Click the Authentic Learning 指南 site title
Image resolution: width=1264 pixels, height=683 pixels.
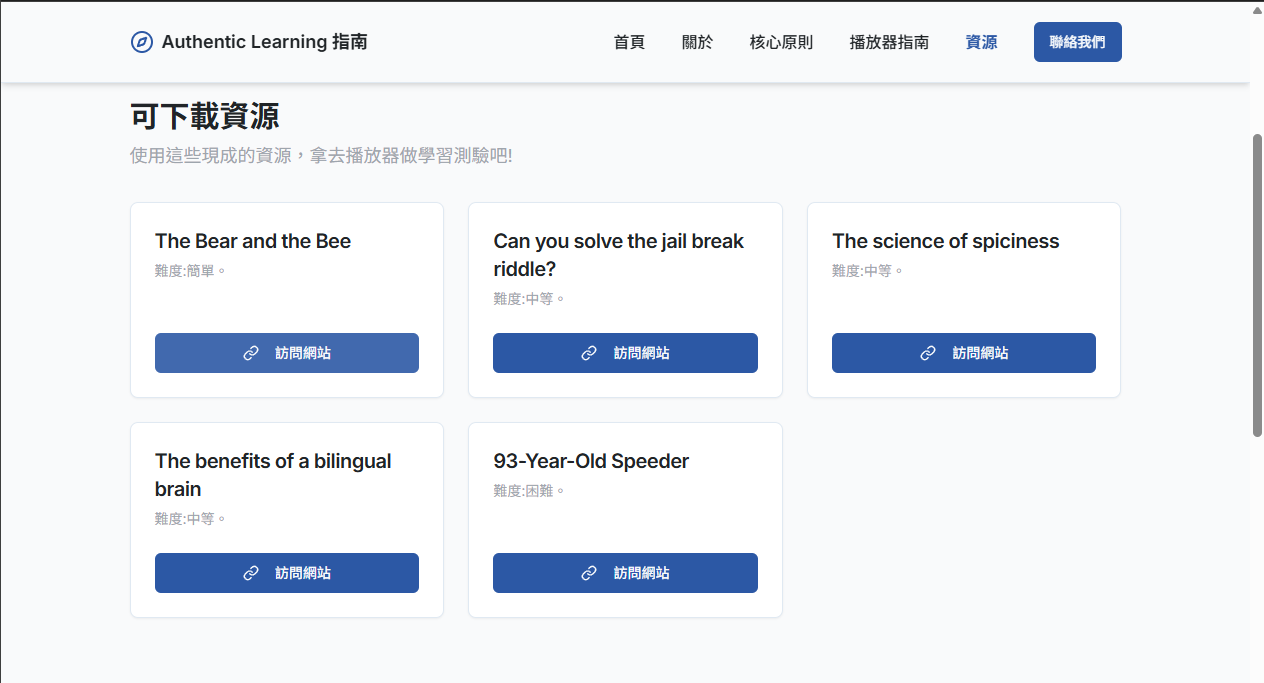264,42
